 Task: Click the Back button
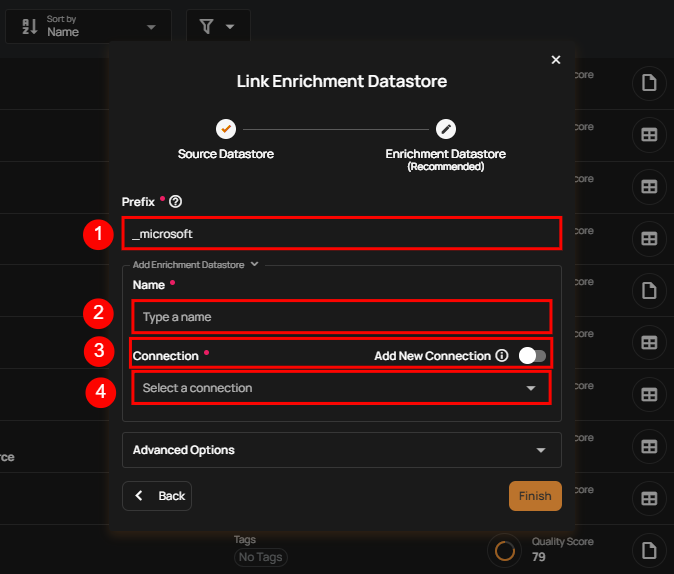click(157, 496)
